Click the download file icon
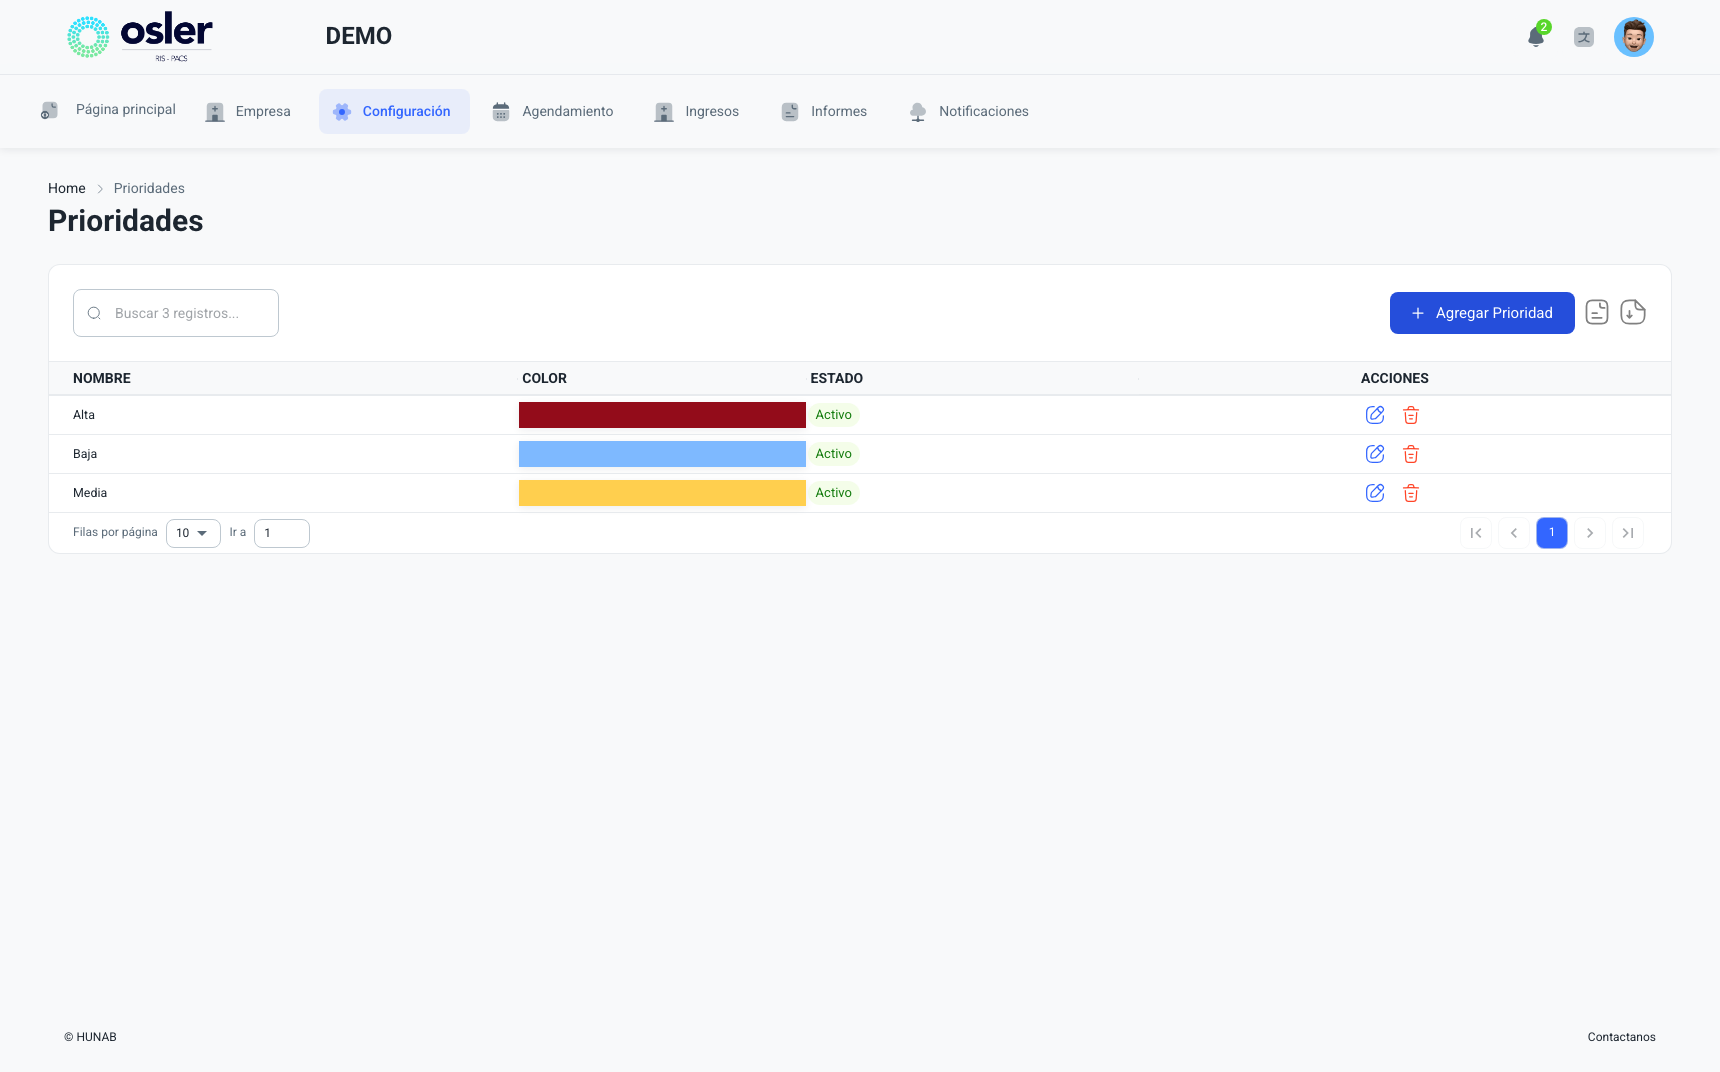Image resolution: width=1720 pixels, height=1072 pixels. coord(1633,313)
